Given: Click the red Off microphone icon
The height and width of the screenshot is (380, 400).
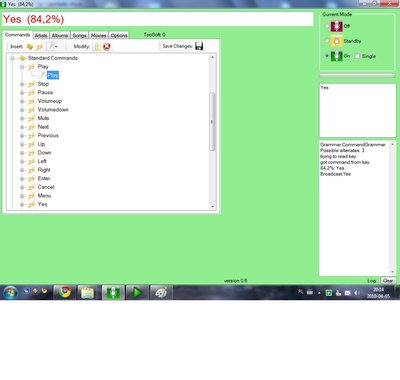Looking at the screenshot, I should pos(336,26).
